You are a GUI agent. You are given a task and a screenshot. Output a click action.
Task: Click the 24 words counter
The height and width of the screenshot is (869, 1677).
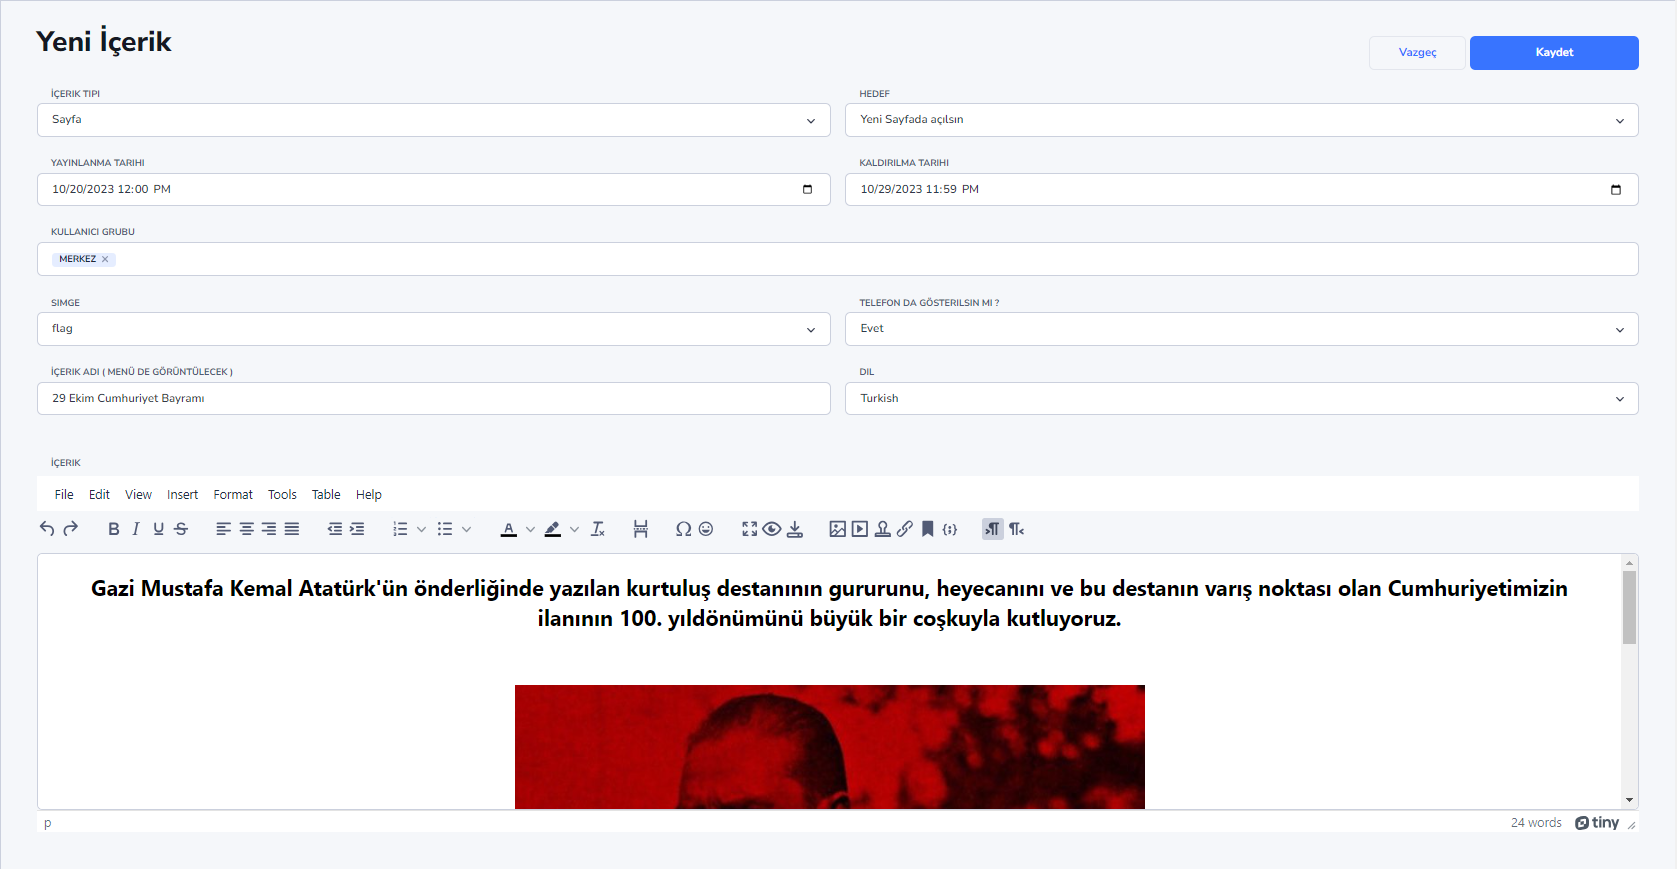tap(1536, 822)
